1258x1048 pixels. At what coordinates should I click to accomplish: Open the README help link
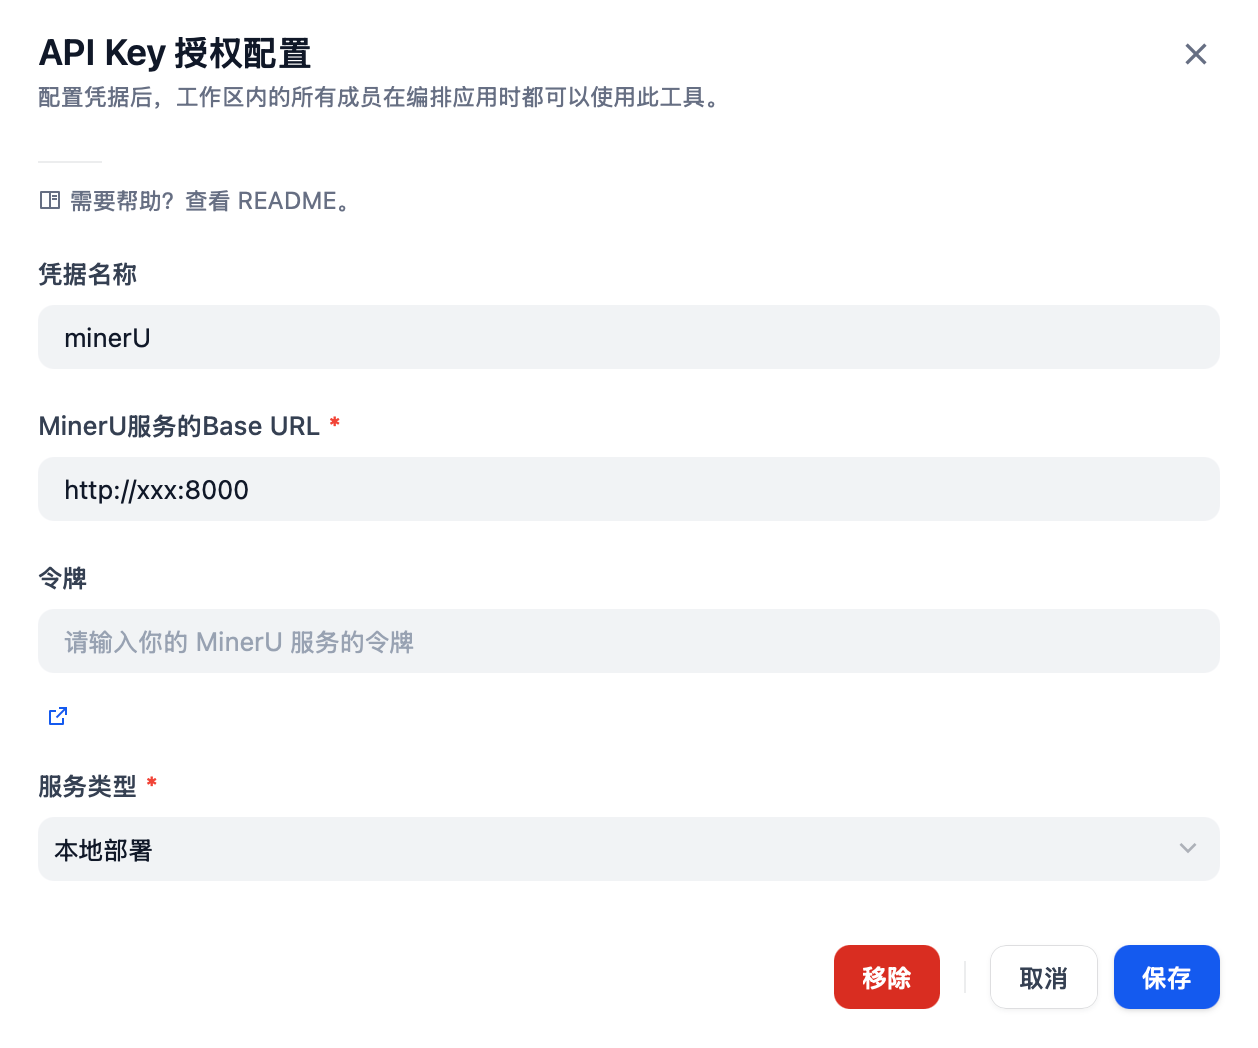point(210,201)
